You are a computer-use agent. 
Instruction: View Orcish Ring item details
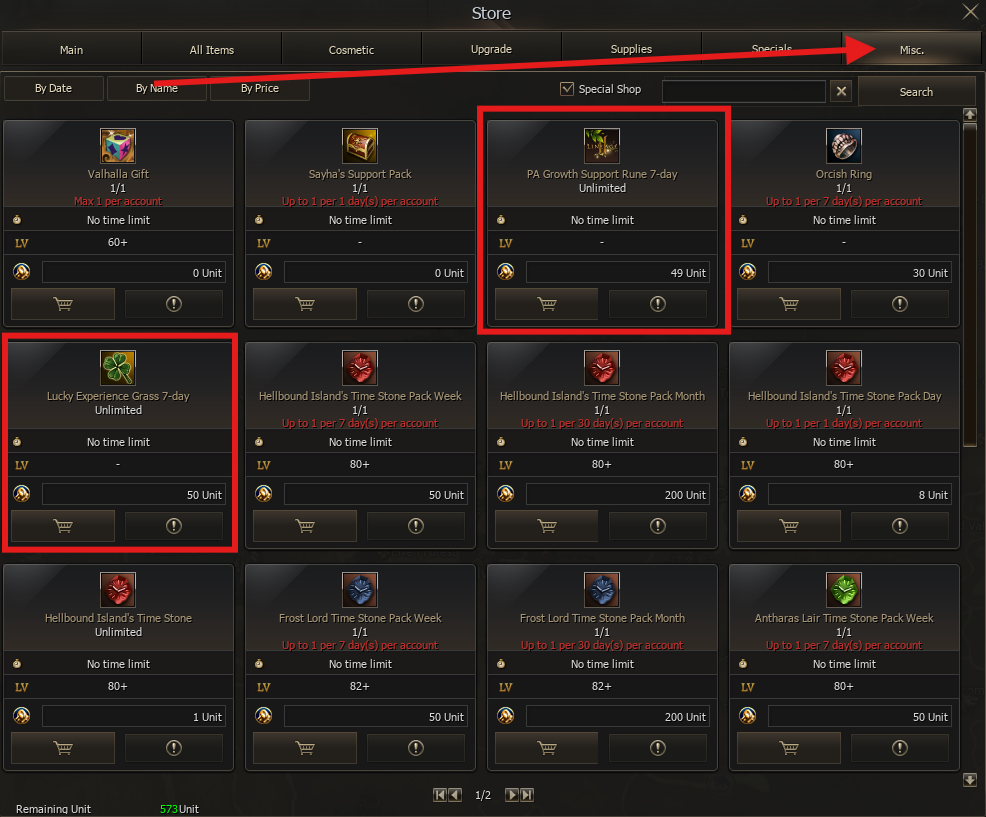point(900,304)
